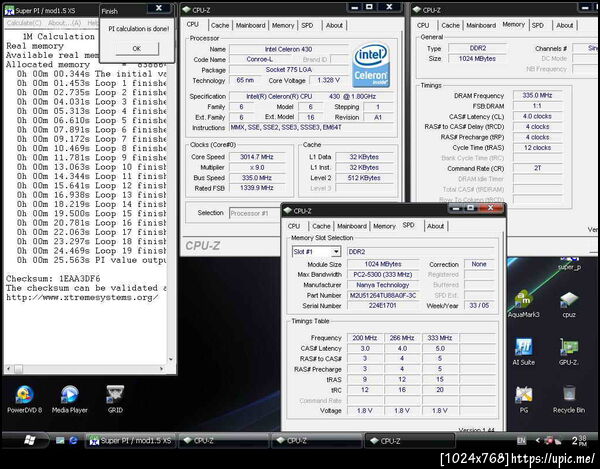Select Memory tab in front CPU-Z SPD window
Image resolution: width=600 pixels, height=469 pixels.
tap(384, 226)
